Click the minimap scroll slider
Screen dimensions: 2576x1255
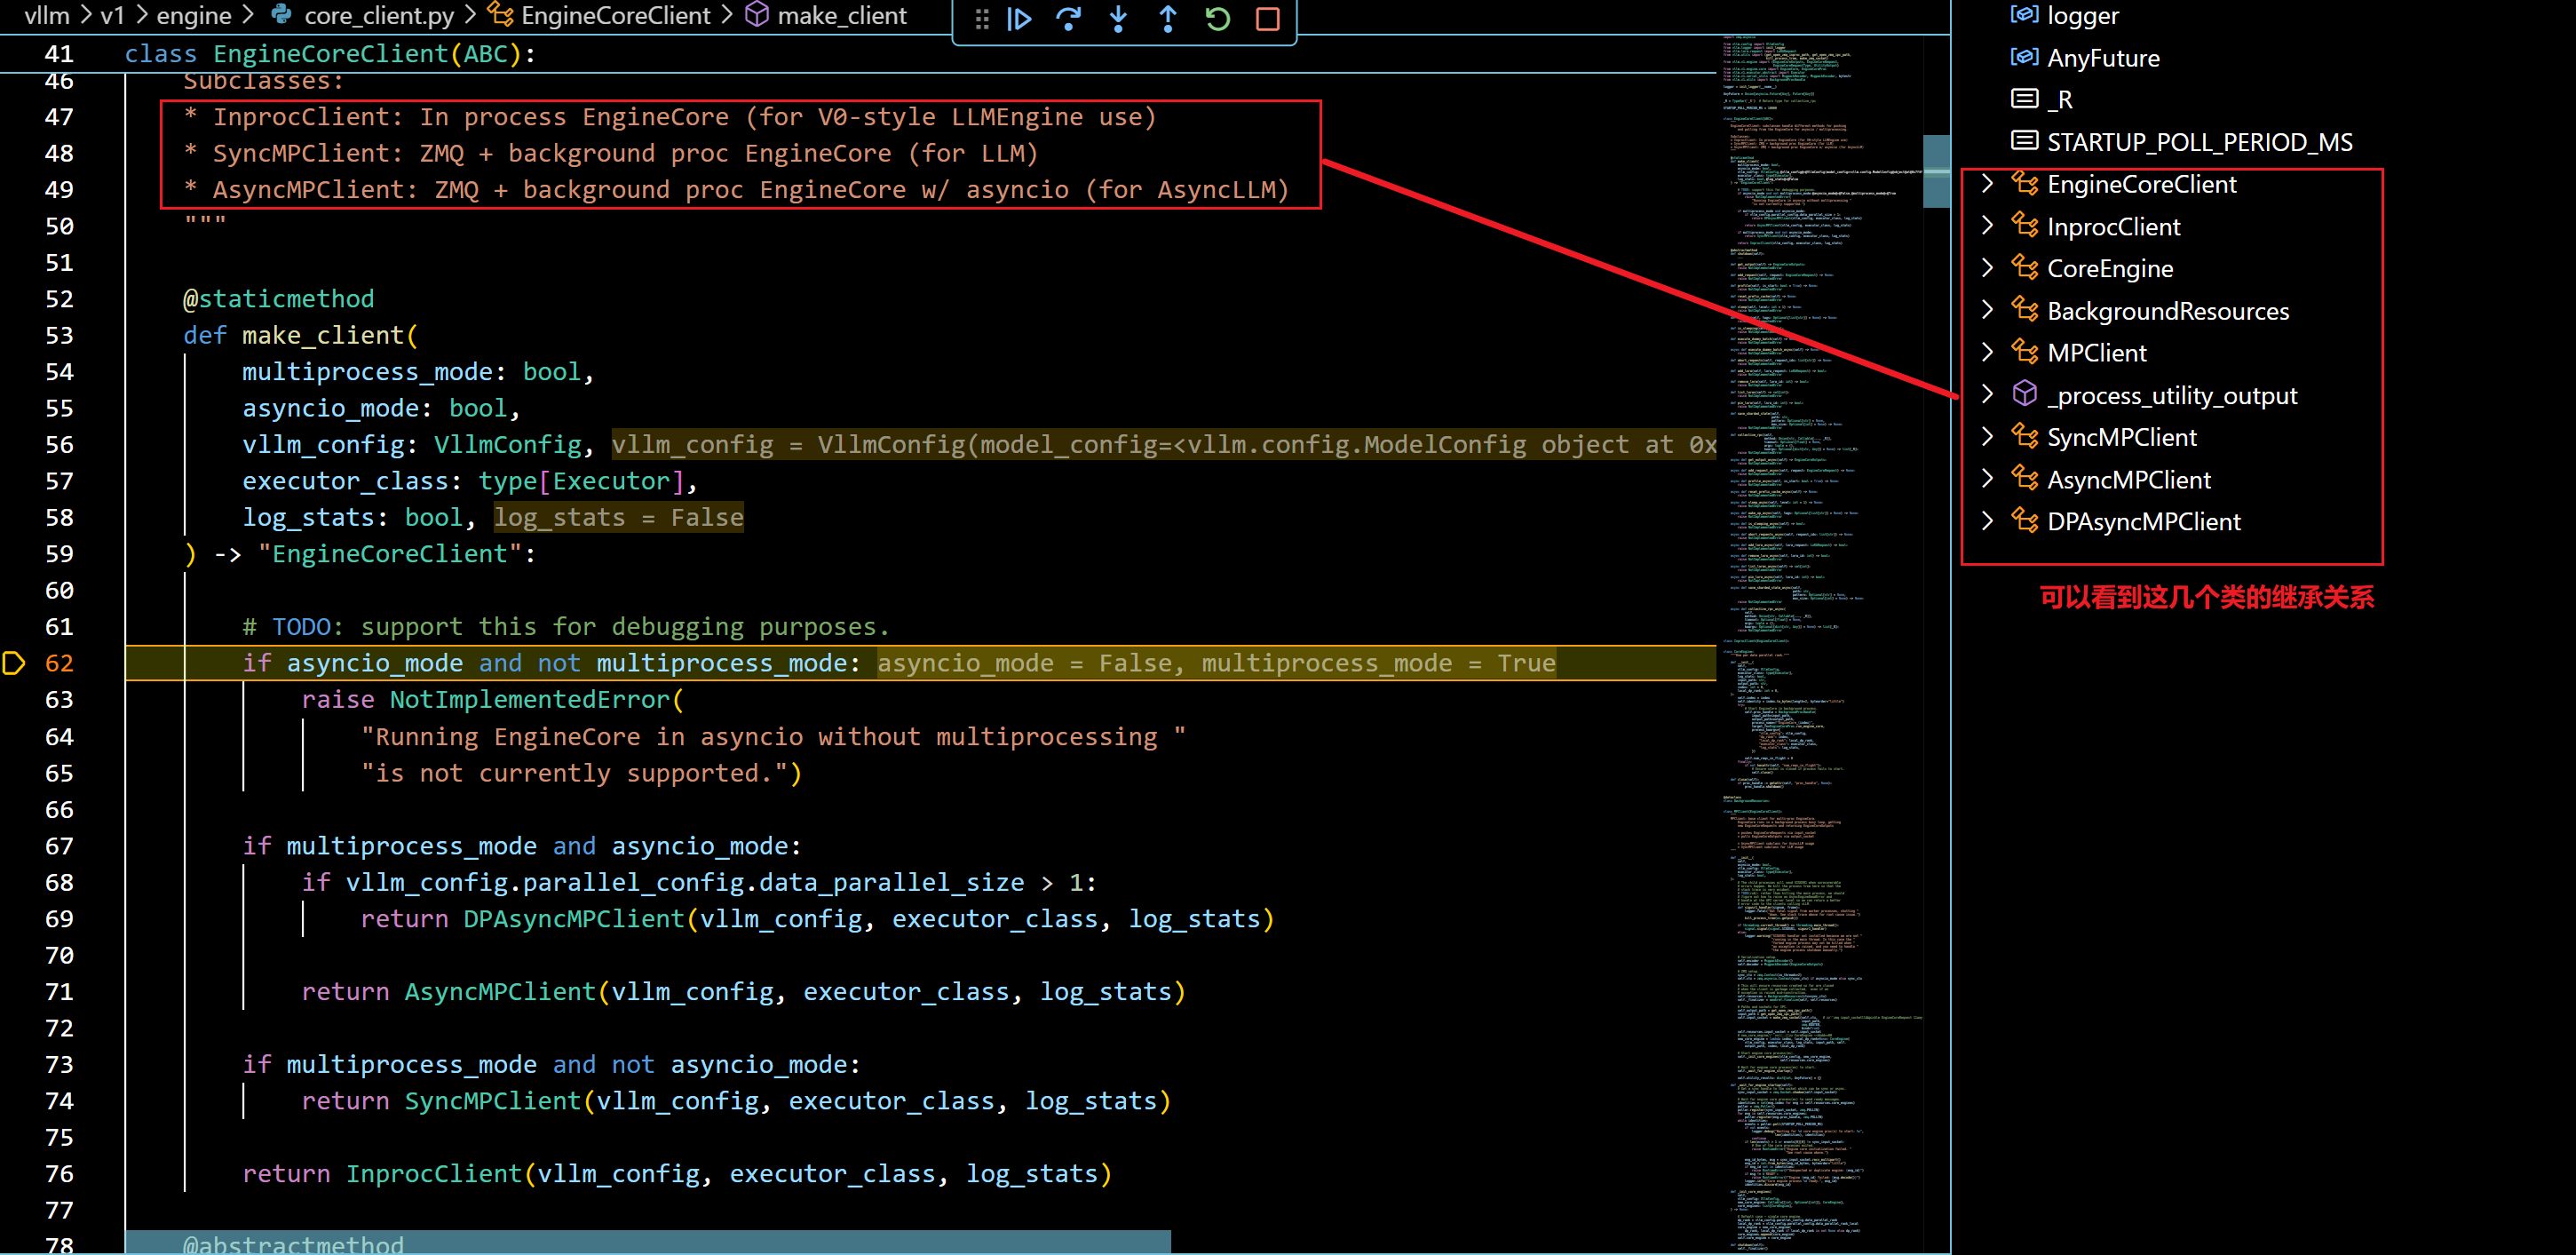pyautogui.click(x=1936, y=171)
